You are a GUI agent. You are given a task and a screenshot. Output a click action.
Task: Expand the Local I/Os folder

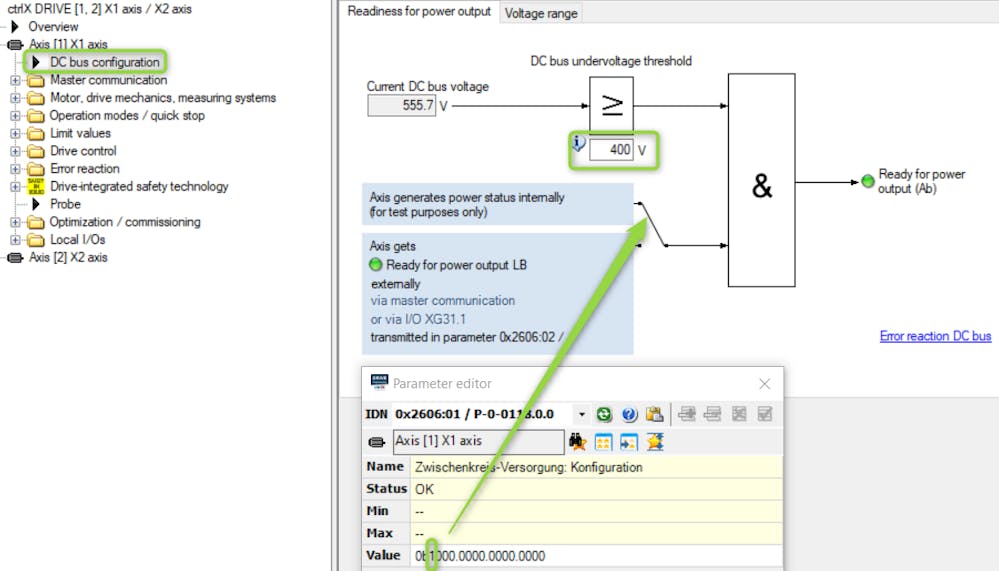click(15, 240)
